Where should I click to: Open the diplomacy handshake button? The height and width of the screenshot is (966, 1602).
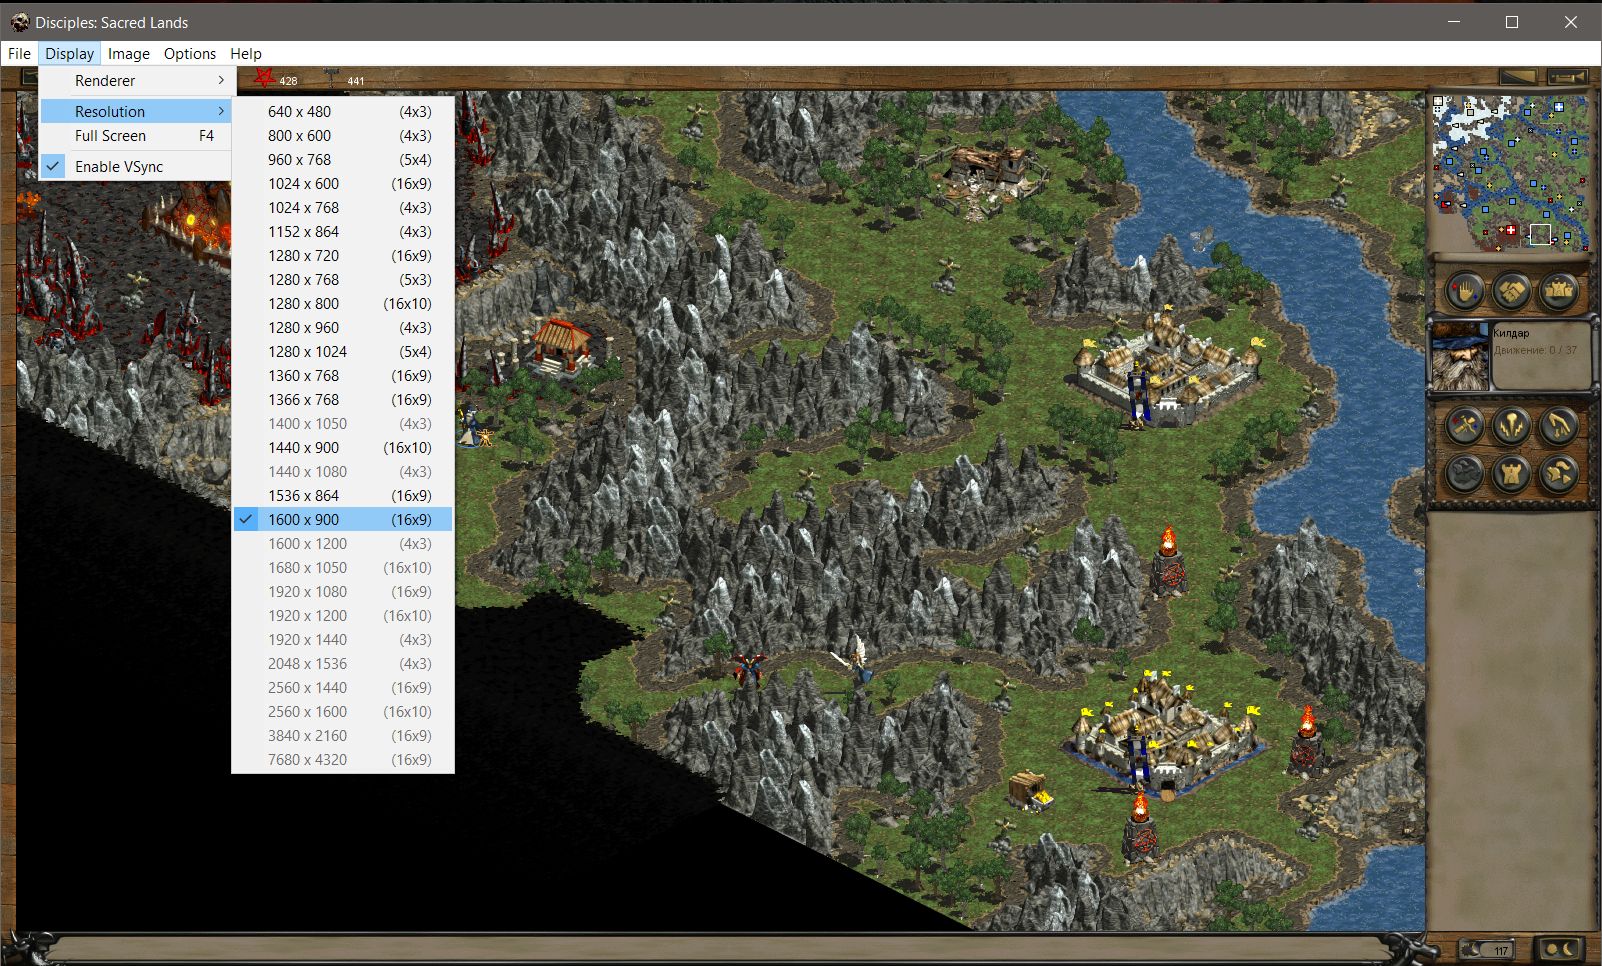click(1511, 292)
